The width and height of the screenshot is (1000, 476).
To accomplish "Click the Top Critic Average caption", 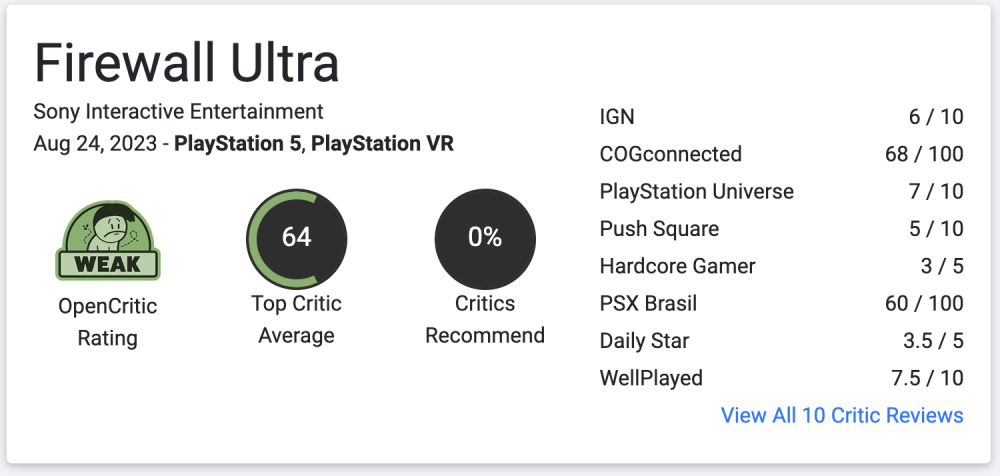I will click(x=296, y=319).
